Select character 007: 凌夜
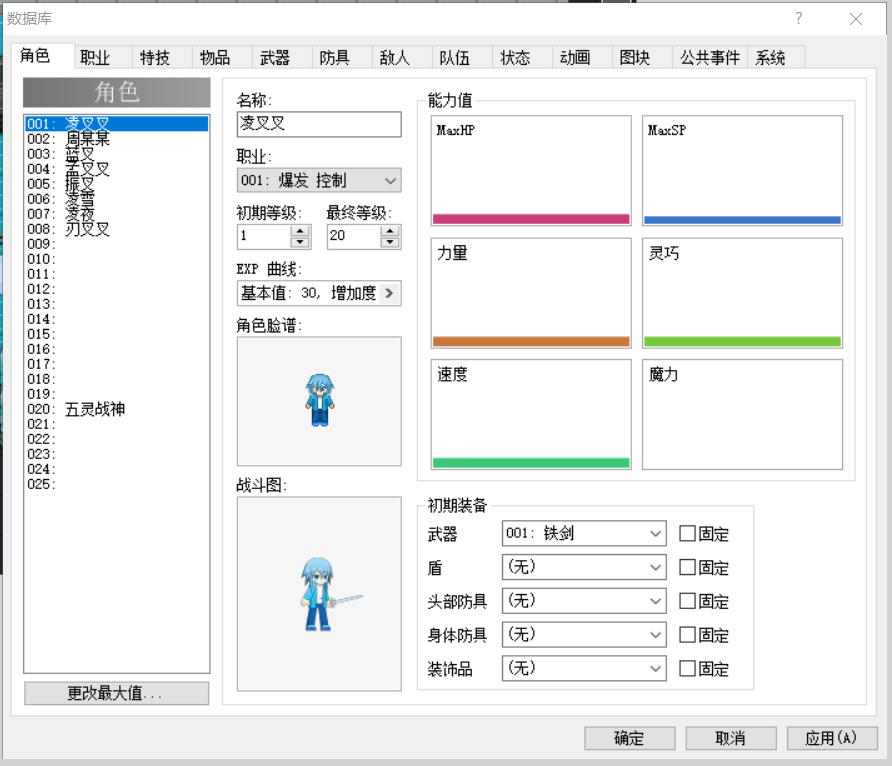Viewport: 892px width, 766px height. pyautogui.click(x=117, y=214)
